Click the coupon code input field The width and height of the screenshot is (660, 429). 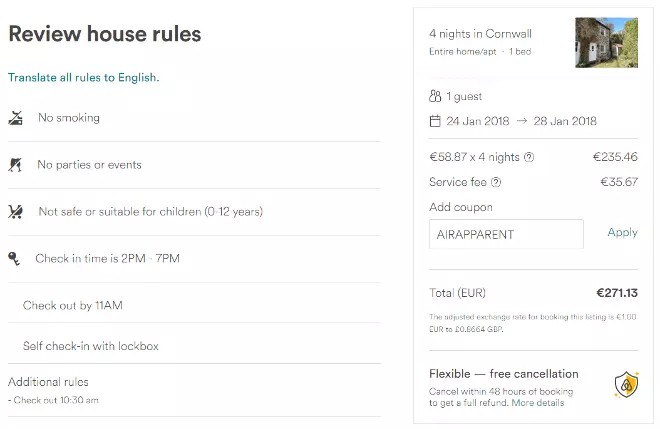505,234
